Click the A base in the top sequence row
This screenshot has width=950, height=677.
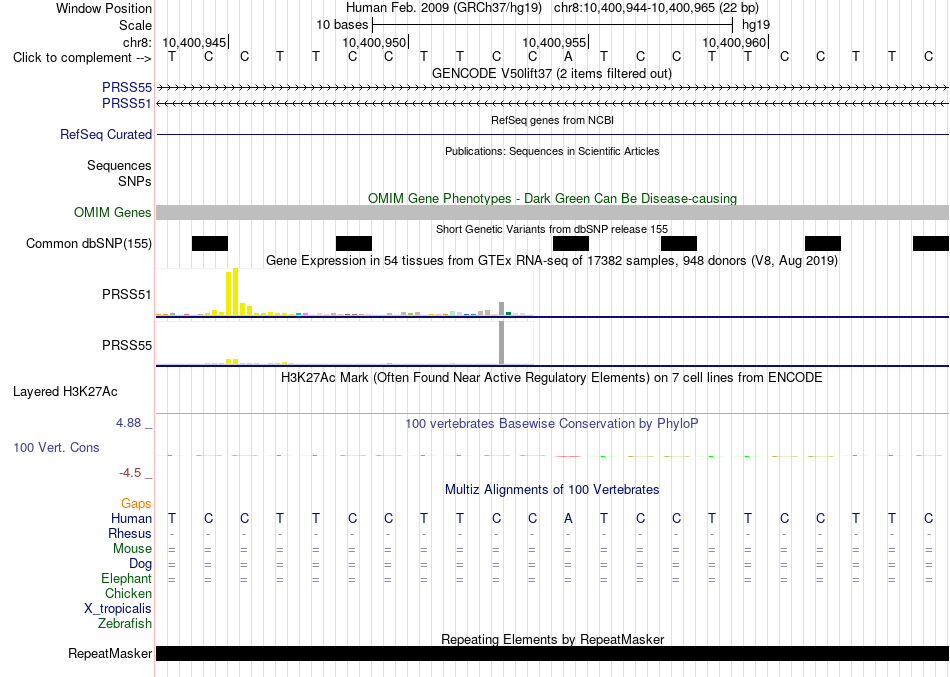click(568, 57)
